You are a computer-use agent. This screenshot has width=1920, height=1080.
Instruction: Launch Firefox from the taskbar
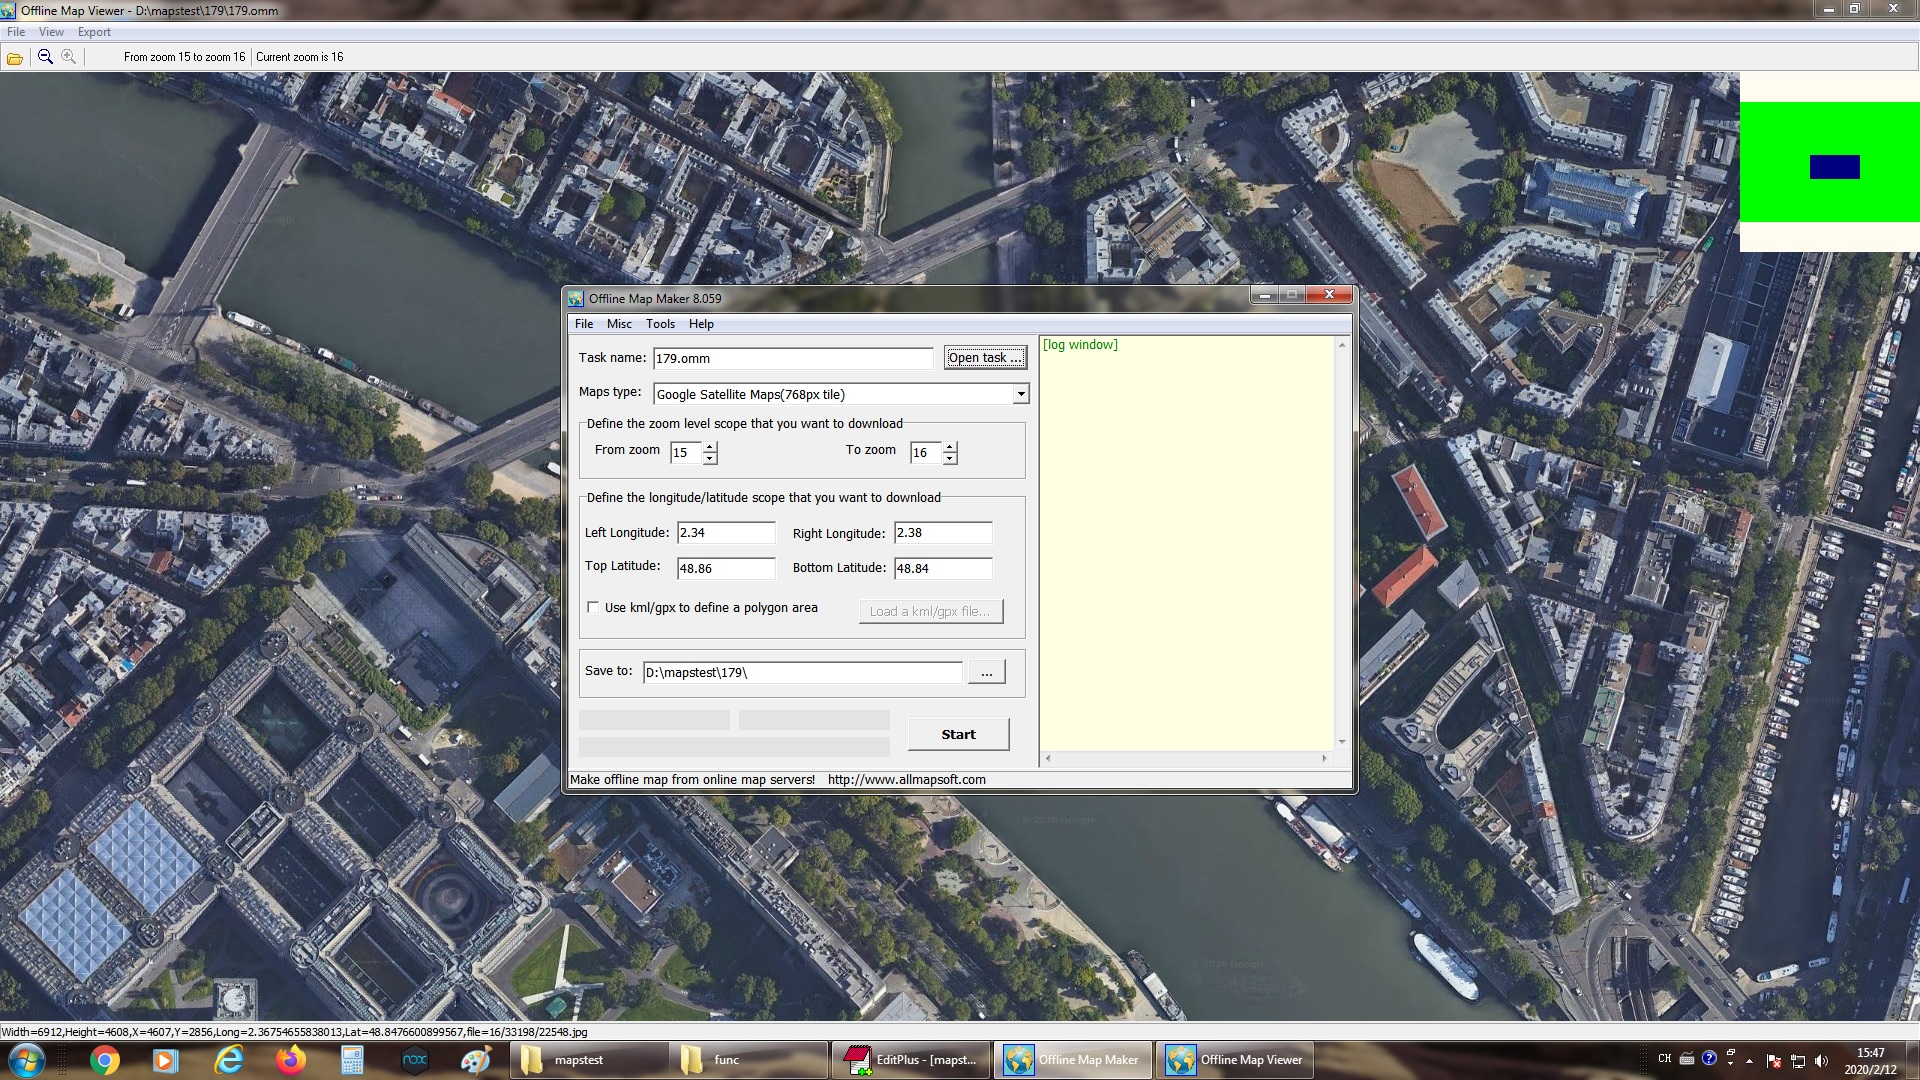291,1060
